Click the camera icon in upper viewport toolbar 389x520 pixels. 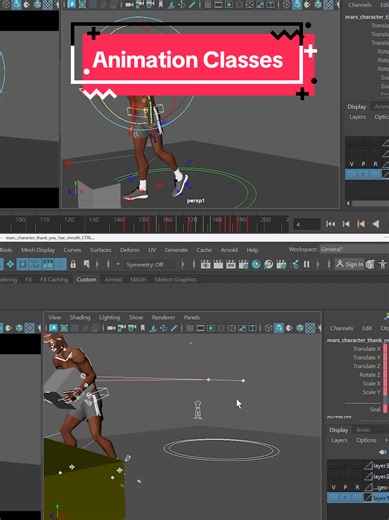pos(129,5)
